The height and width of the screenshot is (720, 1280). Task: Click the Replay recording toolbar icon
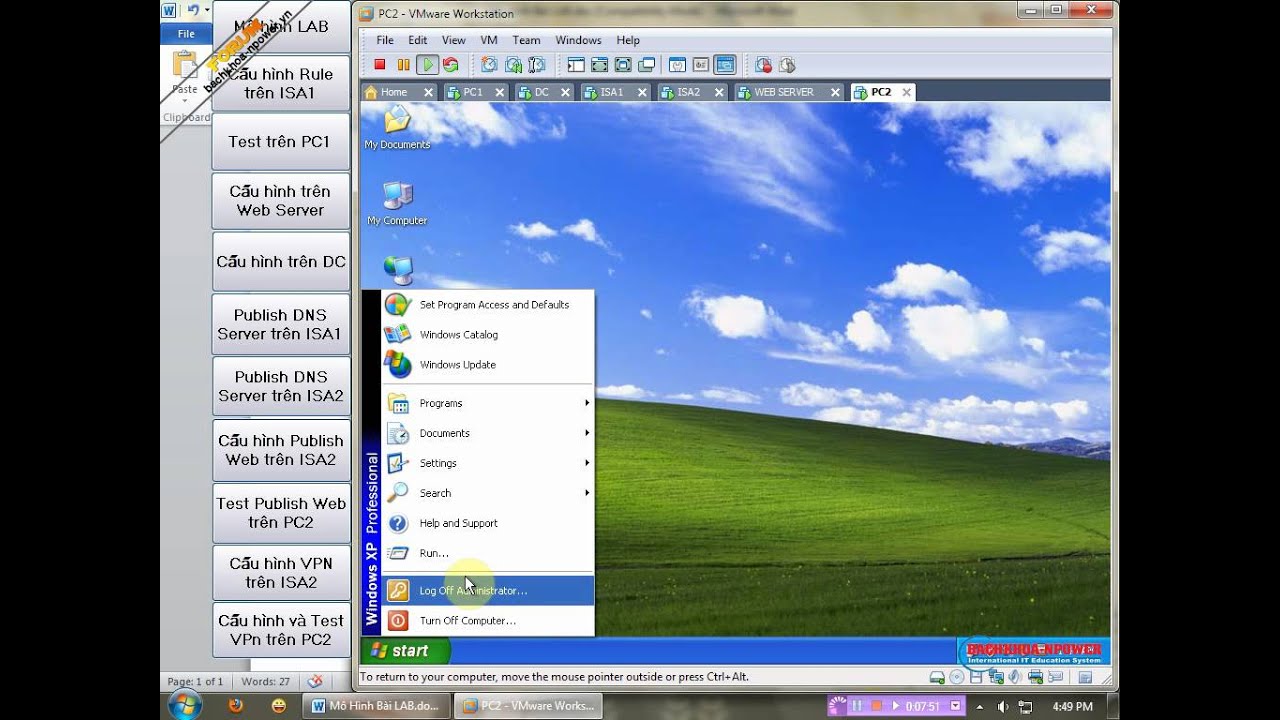[x=787, y=65]
